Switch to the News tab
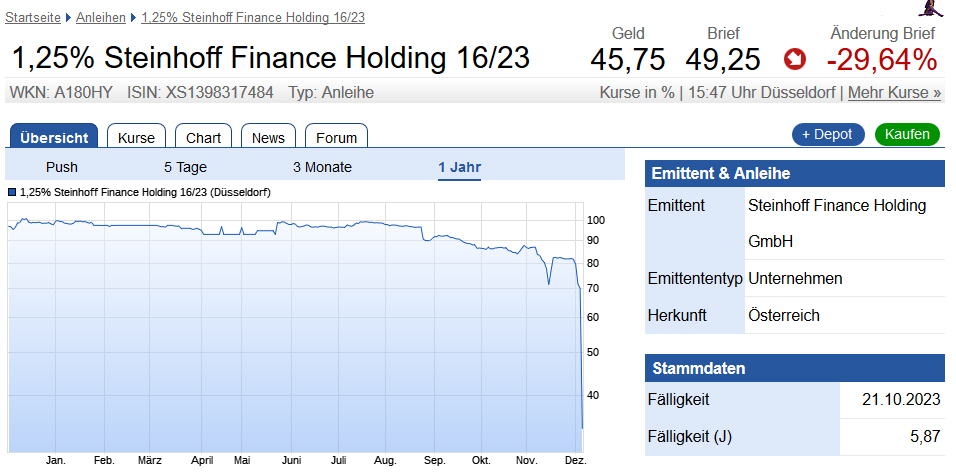Image resolution: width=956 pixels, height=472 pixels. click(268, 137)
